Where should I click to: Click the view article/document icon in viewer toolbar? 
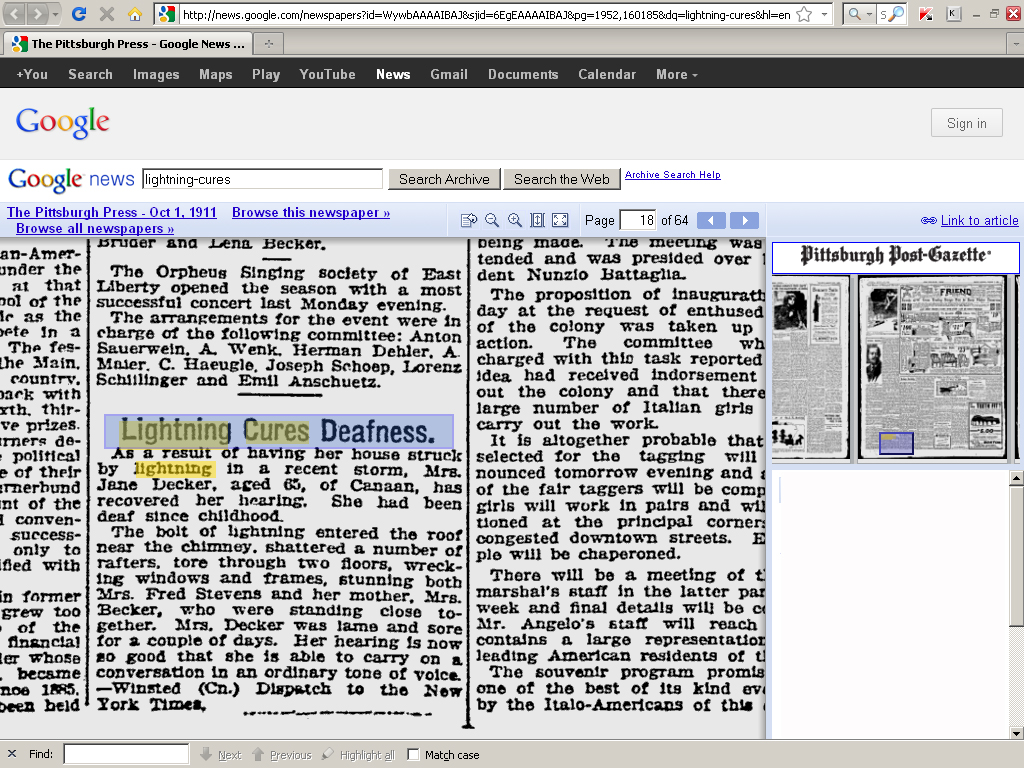point(469,220)
